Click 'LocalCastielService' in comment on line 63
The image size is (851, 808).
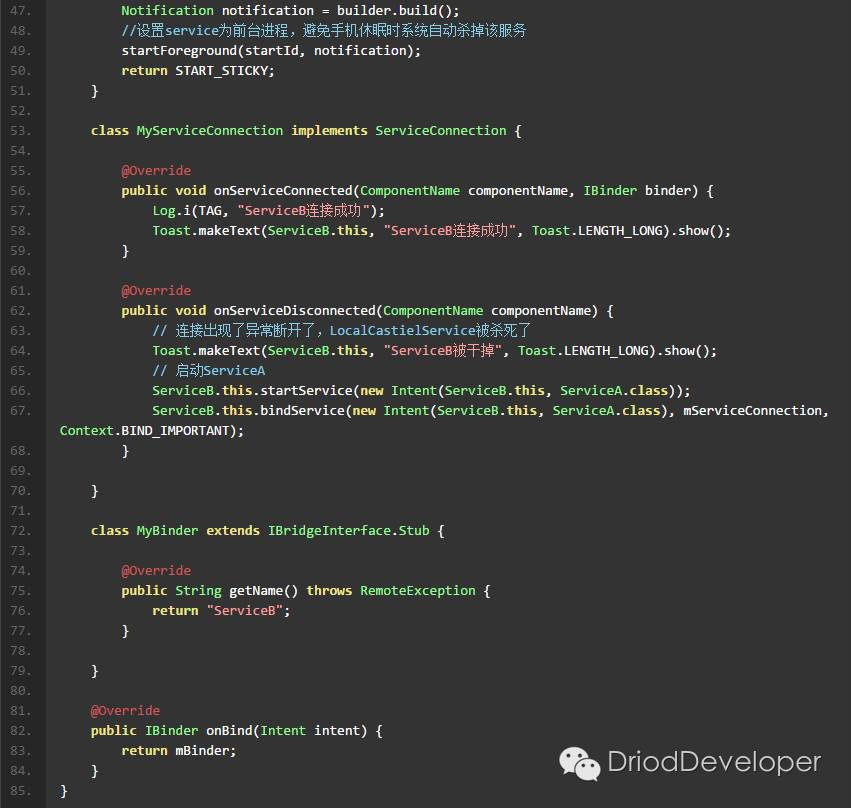[403, 331]
